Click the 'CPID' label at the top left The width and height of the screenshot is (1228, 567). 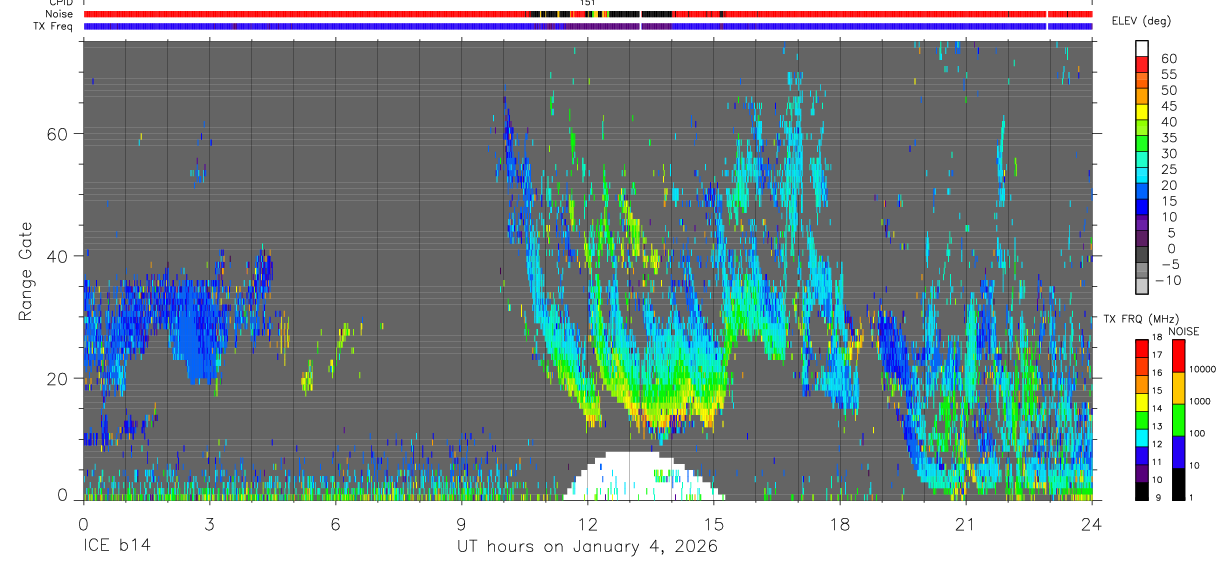(59, 3)
